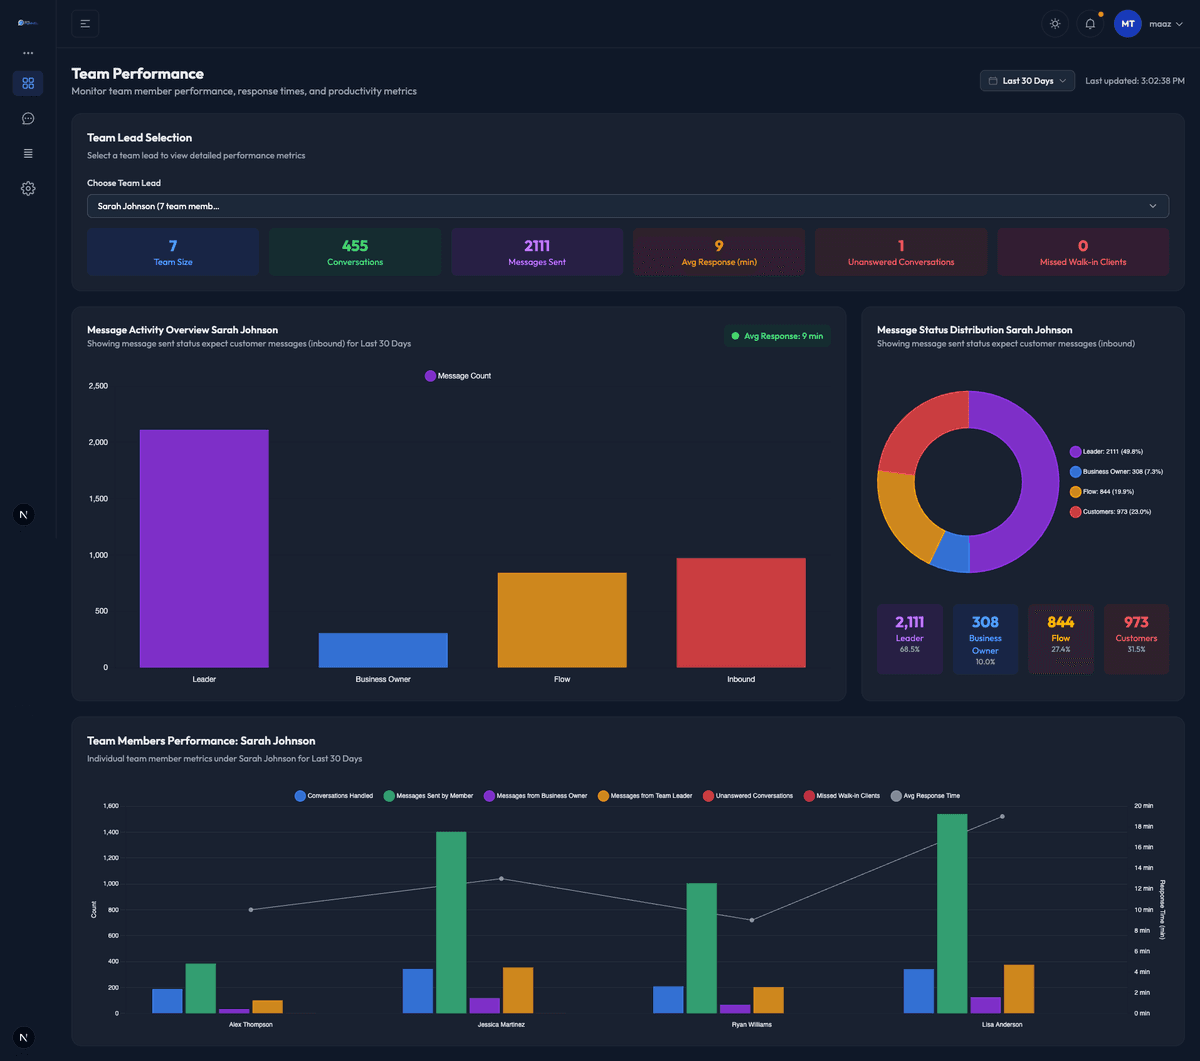Toggle the Message Count legend item
The width and height of the screenshot is (1200, 1061).
click(458, 375)
